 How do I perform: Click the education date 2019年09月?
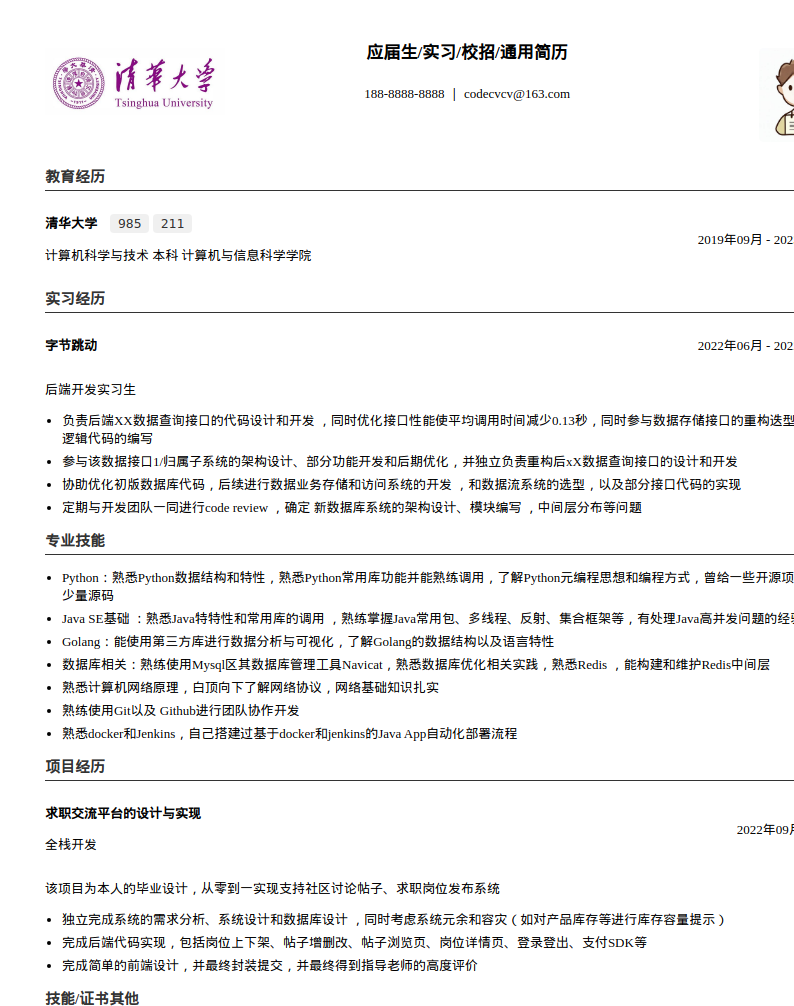coord(730,240)
